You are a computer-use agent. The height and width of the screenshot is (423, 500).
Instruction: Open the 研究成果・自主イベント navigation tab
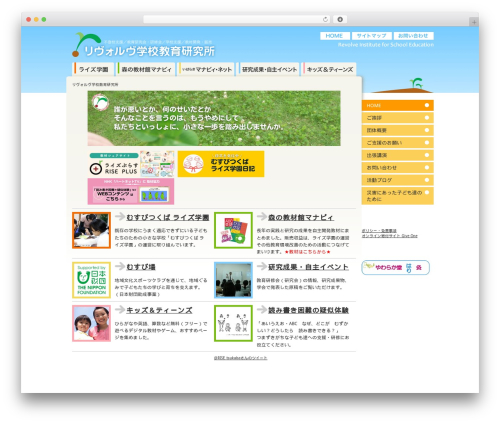269,69
